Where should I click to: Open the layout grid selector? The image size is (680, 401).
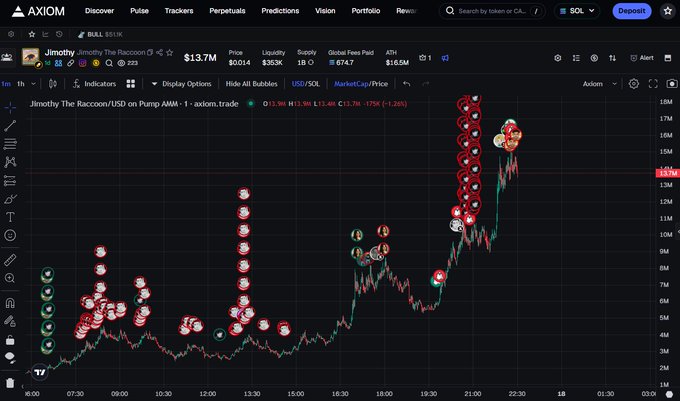[131, 84]
